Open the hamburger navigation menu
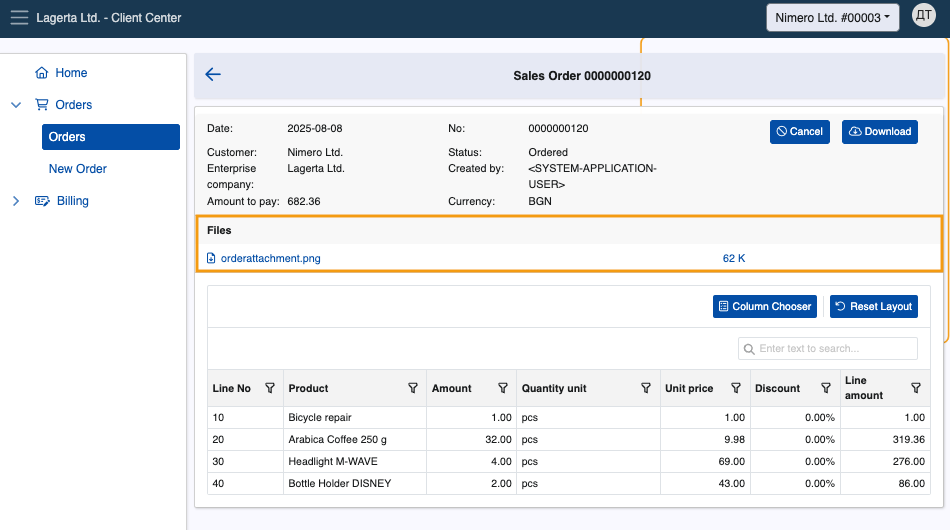Image resolution: width=950 pixels, height=530 pixels. point(19,18)
